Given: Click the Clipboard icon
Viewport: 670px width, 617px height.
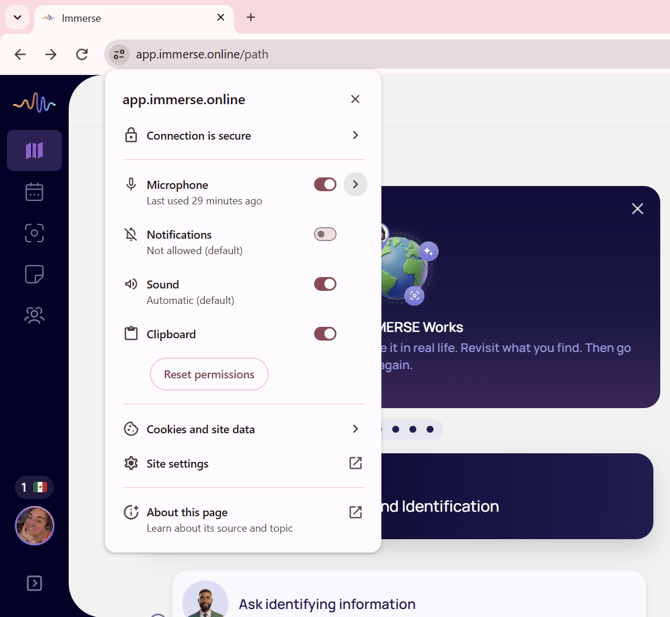Looking at the screenshot, I should pyautogui.click(x=131, y=333).
